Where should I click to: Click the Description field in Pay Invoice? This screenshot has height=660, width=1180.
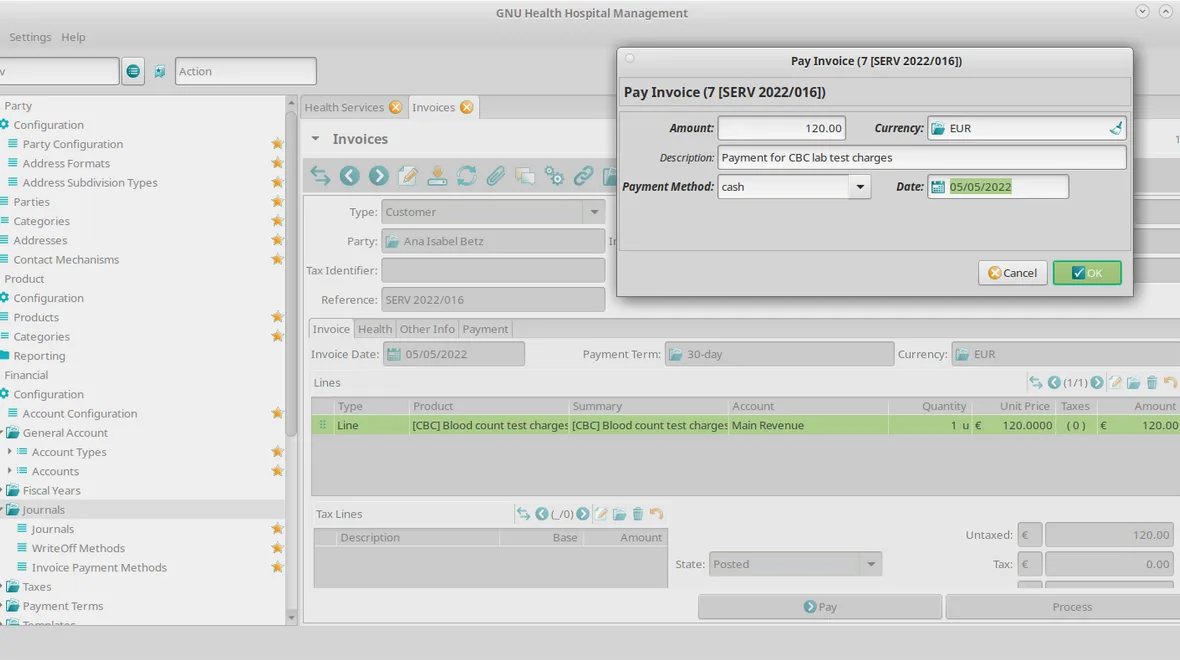click(x=922, y=158)
